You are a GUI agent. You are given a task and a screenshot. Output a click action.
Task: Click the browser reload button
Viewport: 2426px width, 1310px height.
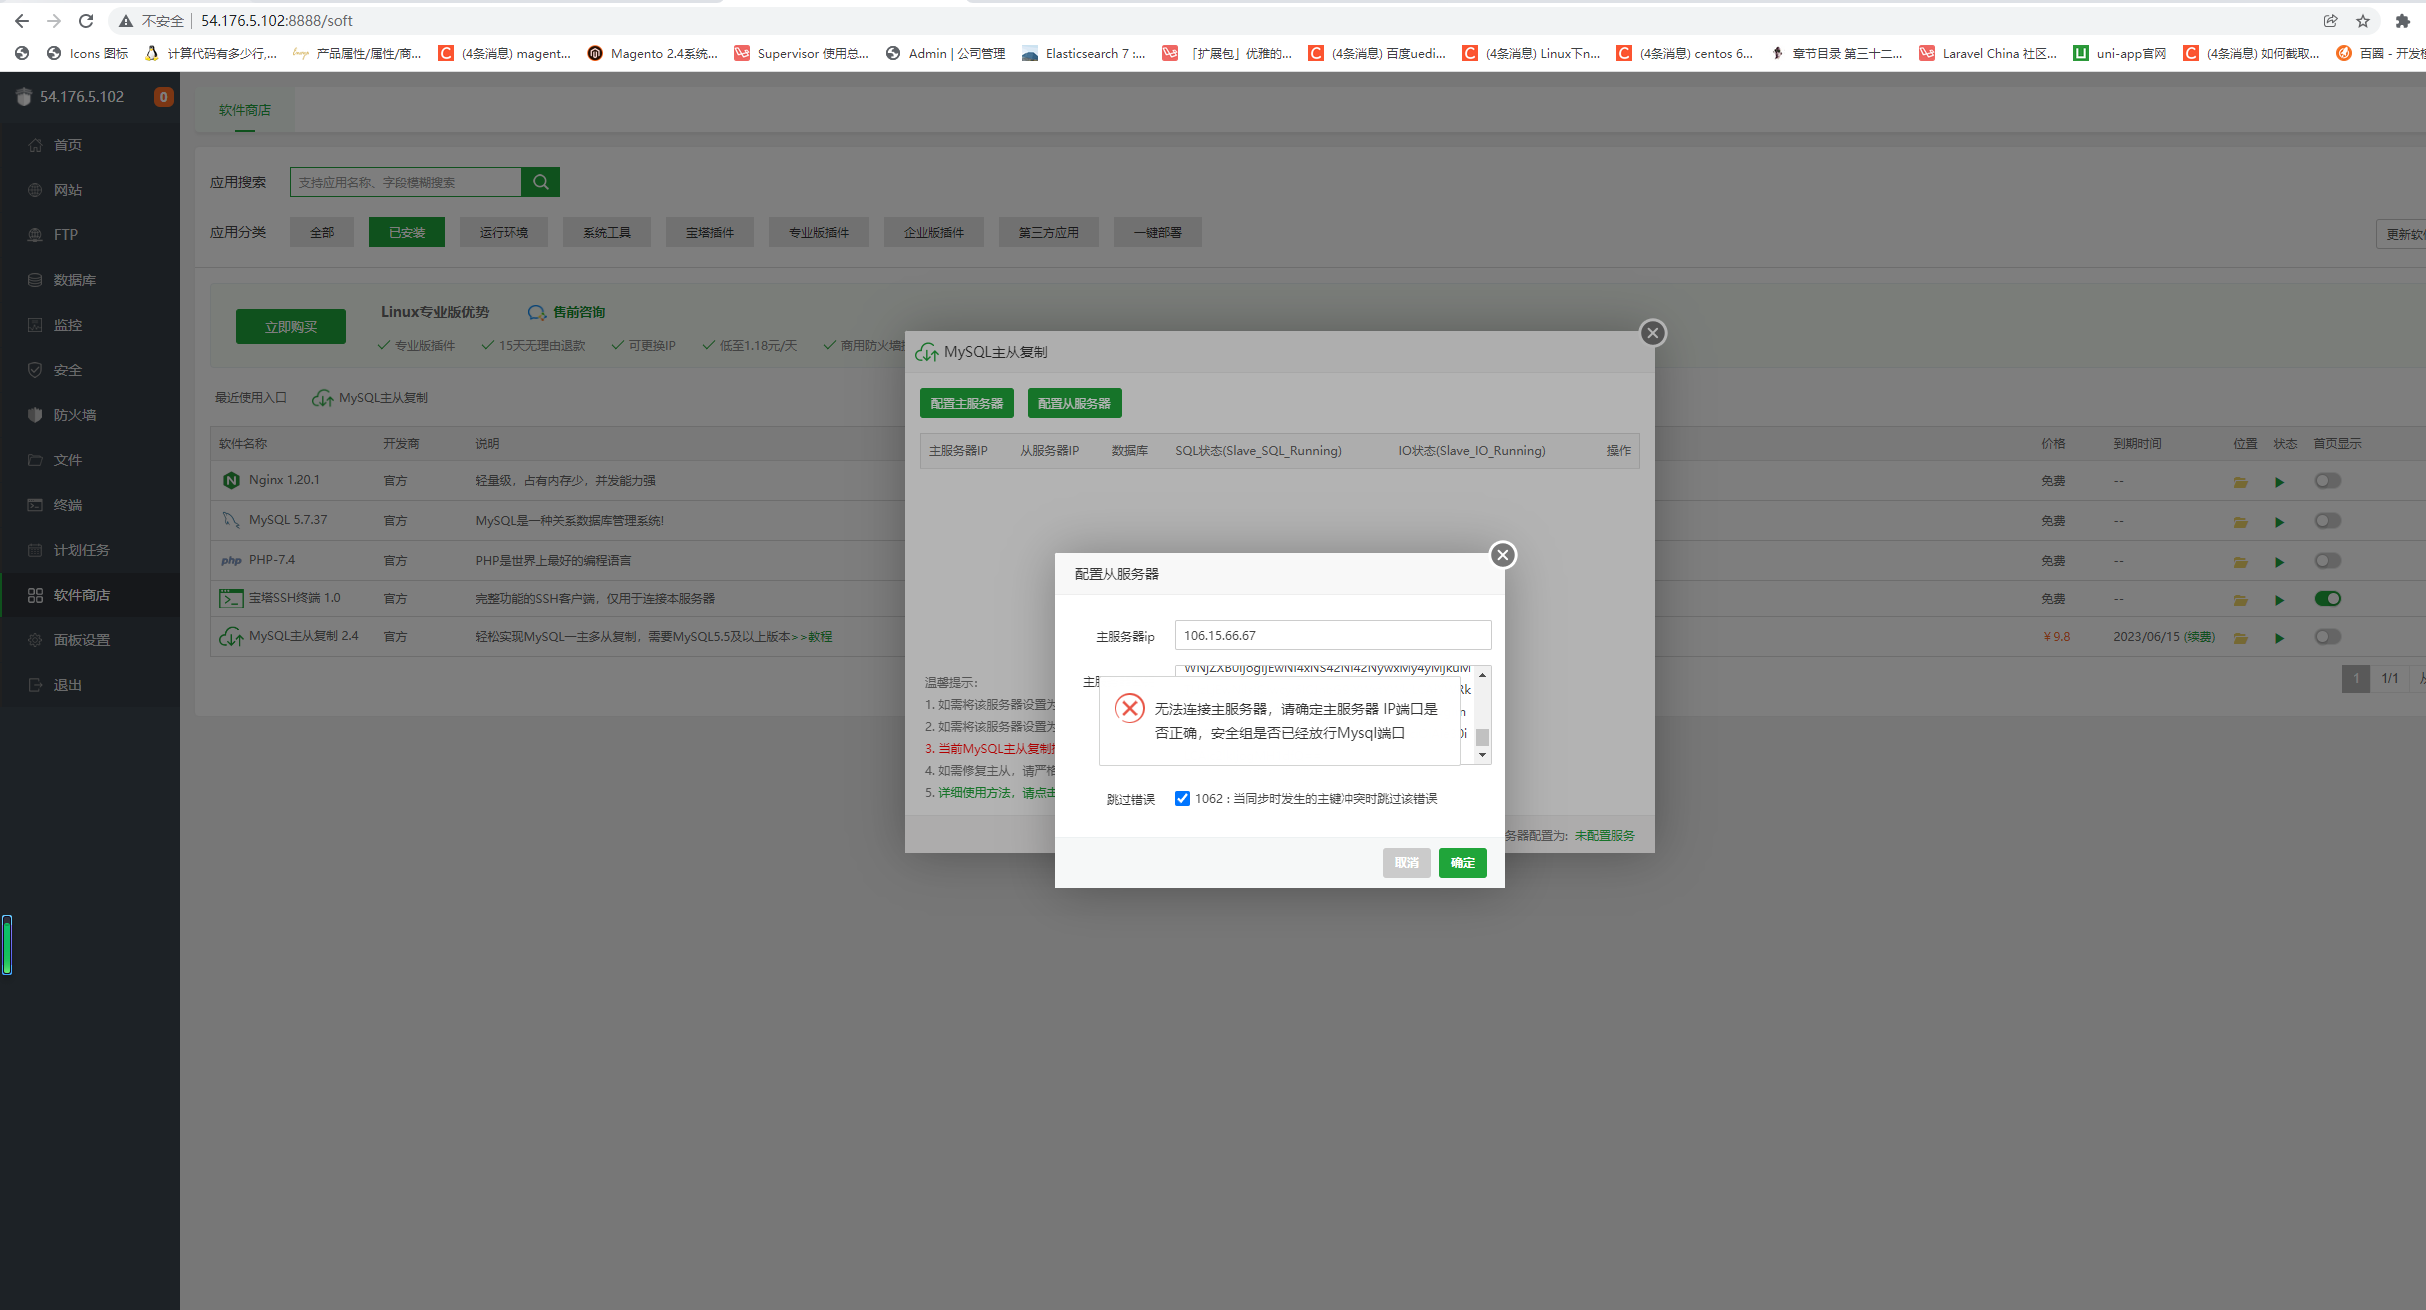point(86,21)
